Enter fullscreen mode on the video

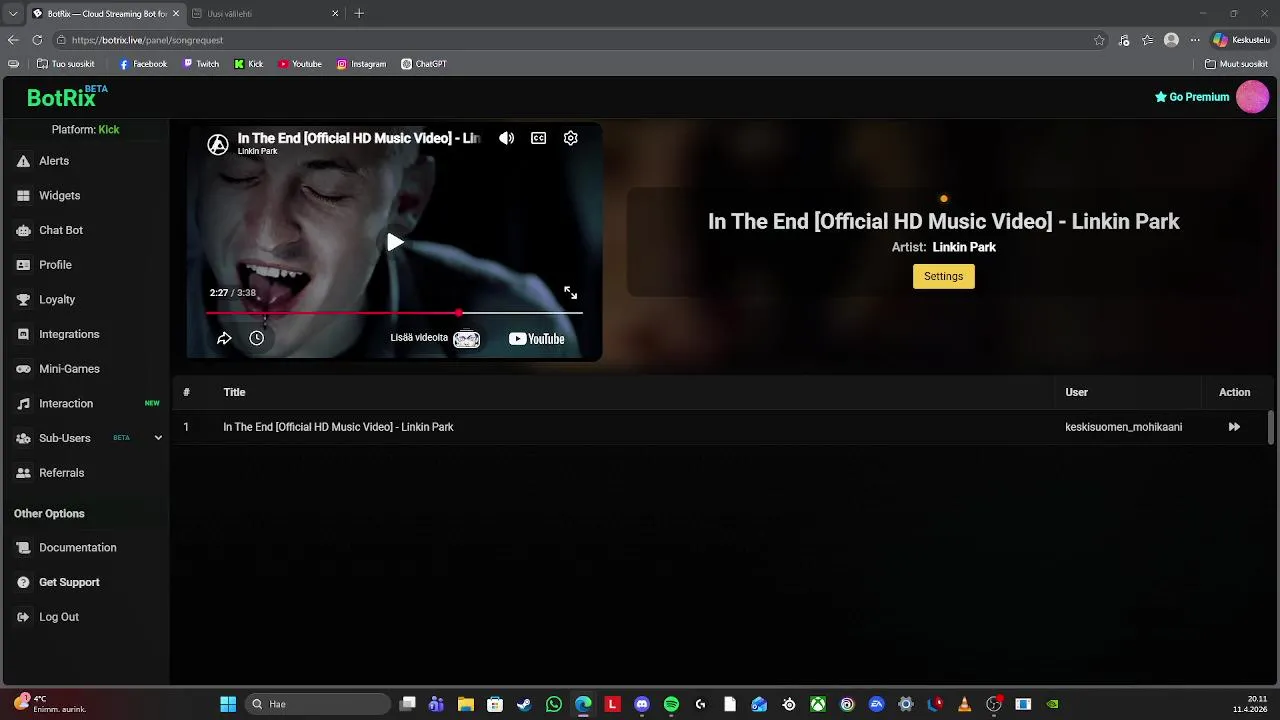570,293
